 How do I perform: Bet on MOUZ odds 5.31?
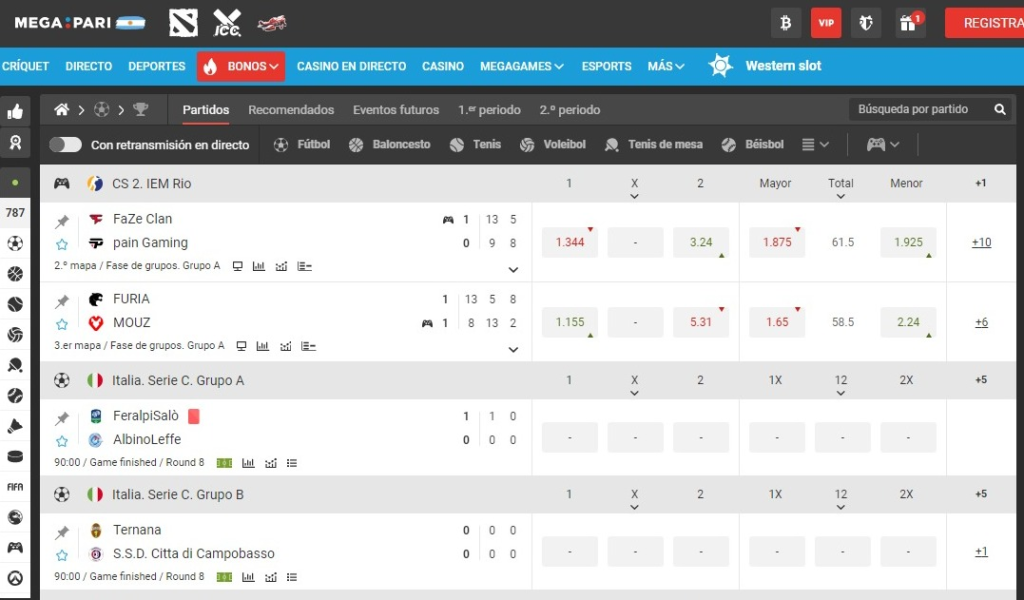701,322
